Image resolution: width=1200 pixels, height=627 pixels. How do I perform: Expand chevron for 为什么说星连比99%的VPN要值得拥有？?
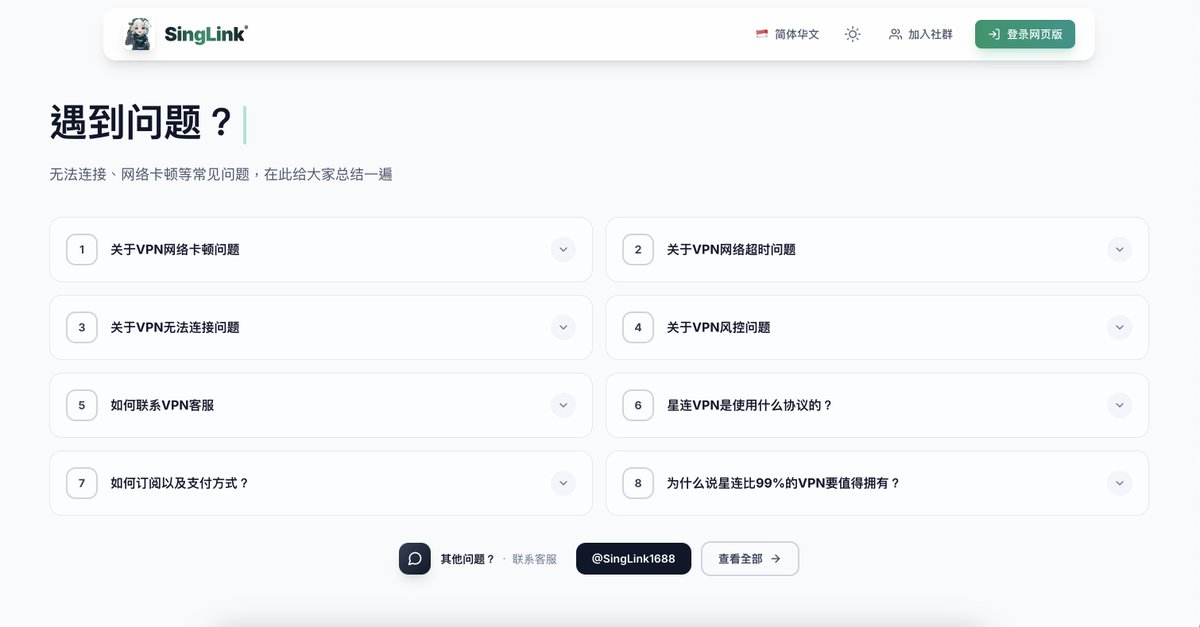pos(1119,483)
